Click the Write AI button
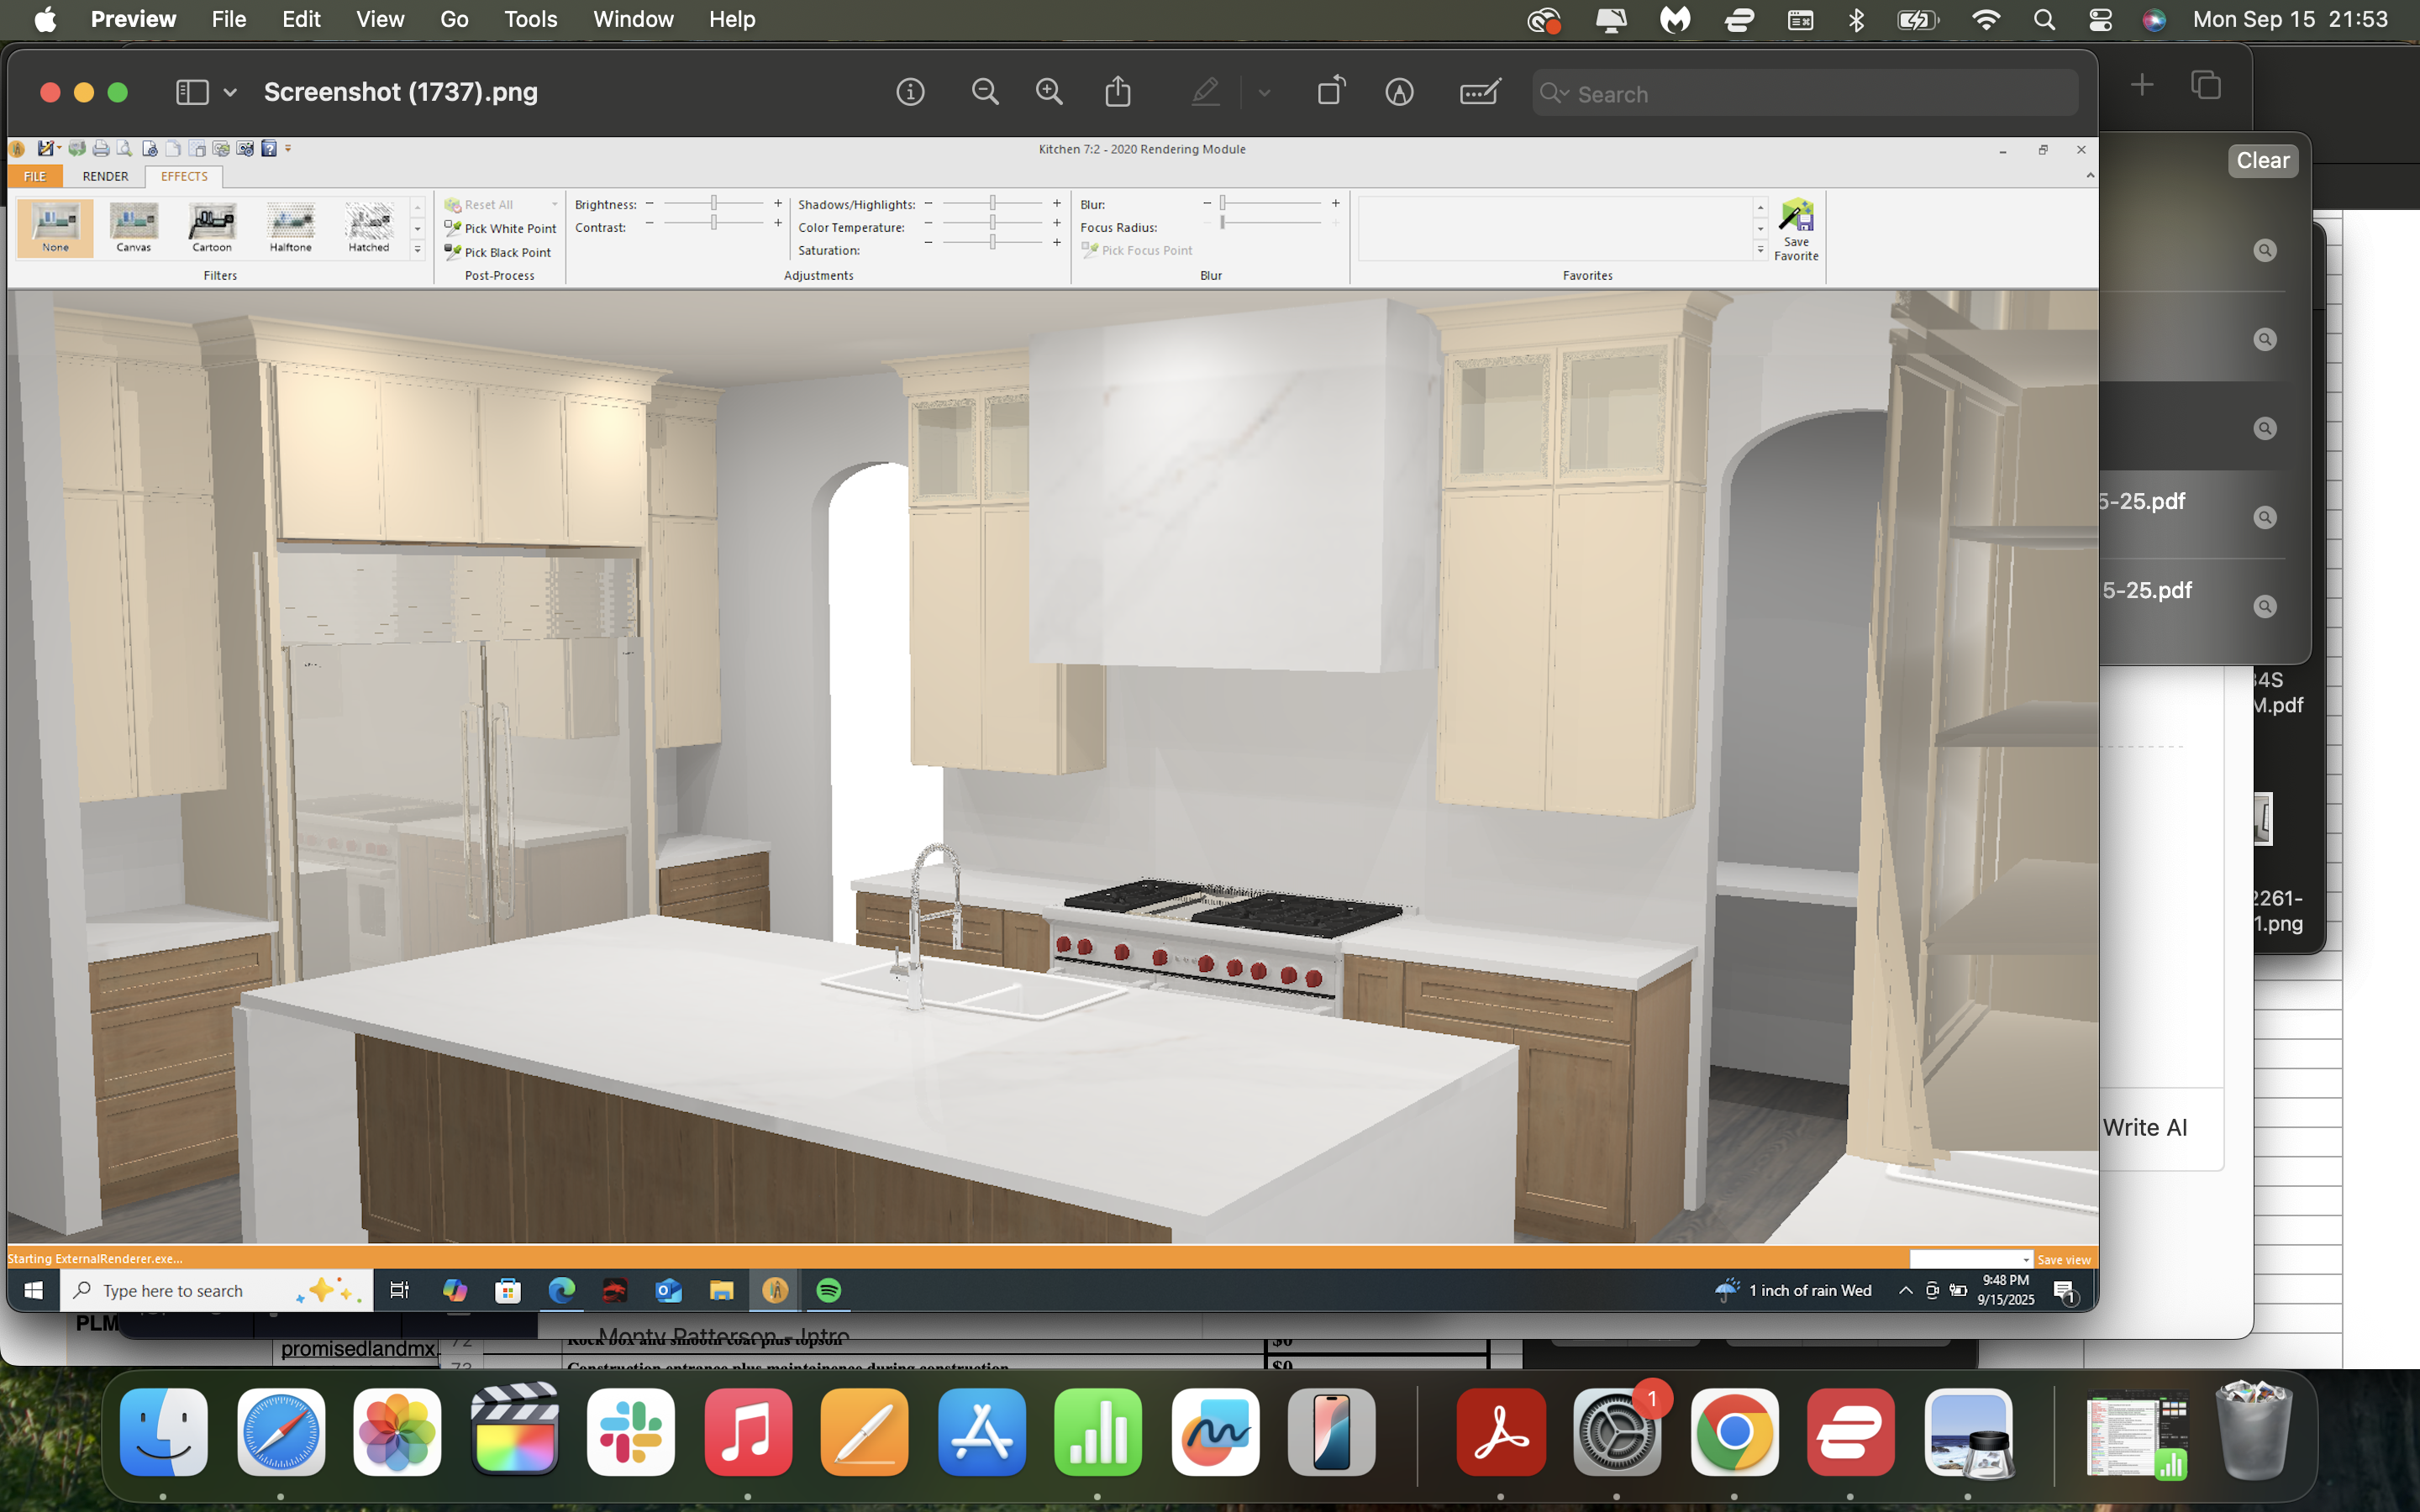Viewport: 2420px width, 1512px height. pyautogui.click(x=2144, y=1127)
